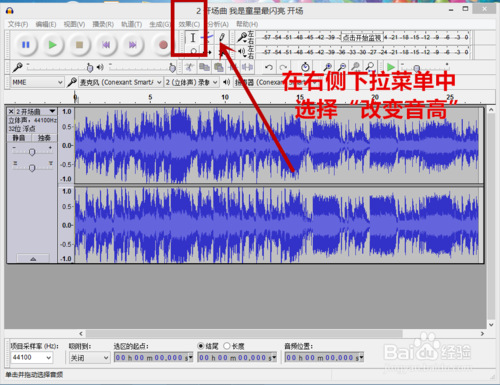This screenshot has height=385, width=500.
Task: Click the vertical scrollbar down arrow
Action: coord(491,325)
